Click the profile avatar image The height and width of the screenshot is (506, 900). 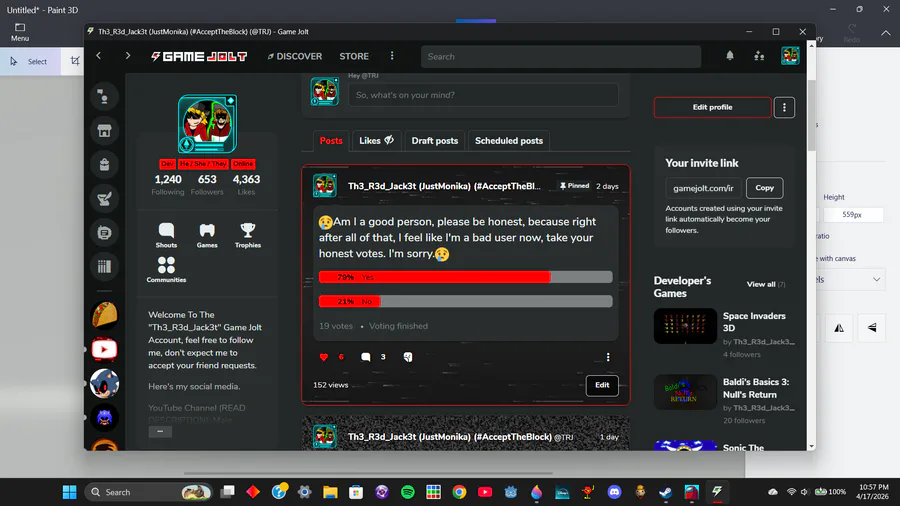(x=207, y=124)
